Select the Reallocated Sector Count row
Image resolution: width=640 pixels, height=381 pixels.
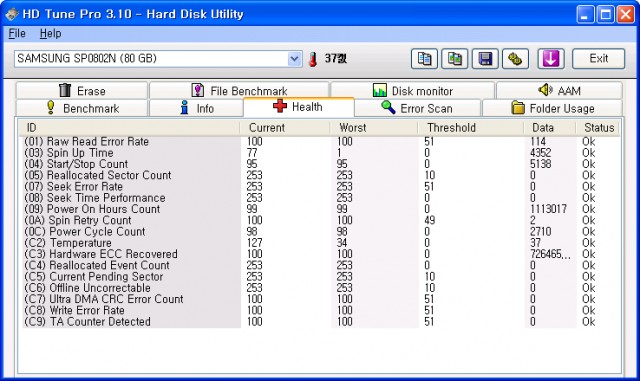click(x=320, y=176)
